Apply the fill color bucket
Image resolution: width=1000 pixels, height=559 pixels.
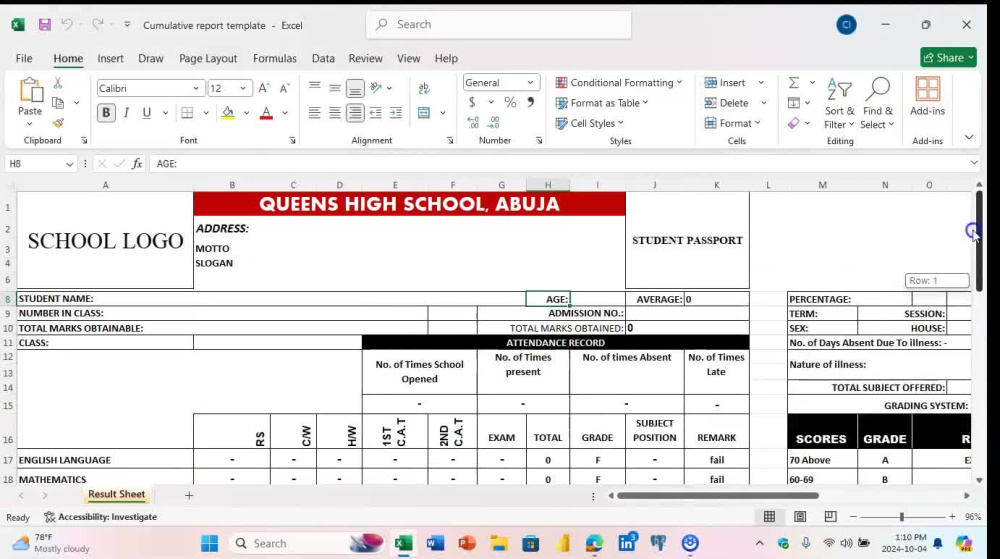pos(228,113)
